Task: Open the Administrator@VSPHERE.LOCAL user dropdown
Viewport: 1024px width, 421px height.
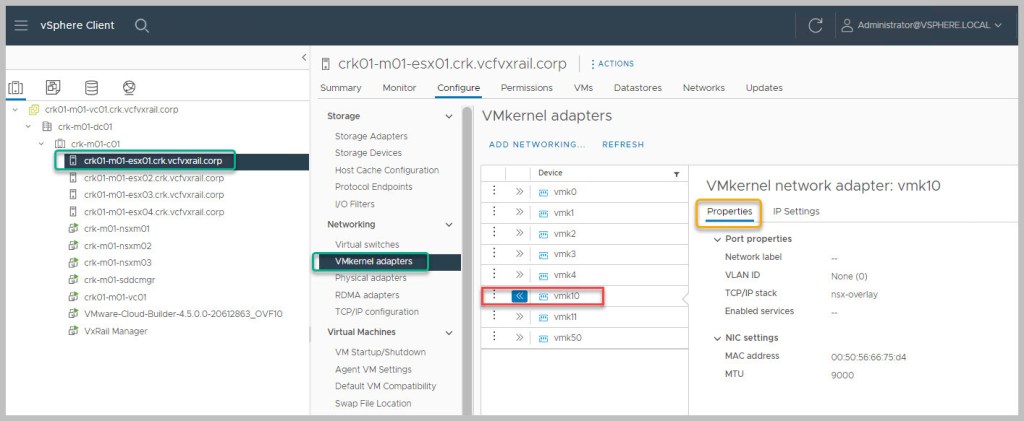Action: point(919,25)
